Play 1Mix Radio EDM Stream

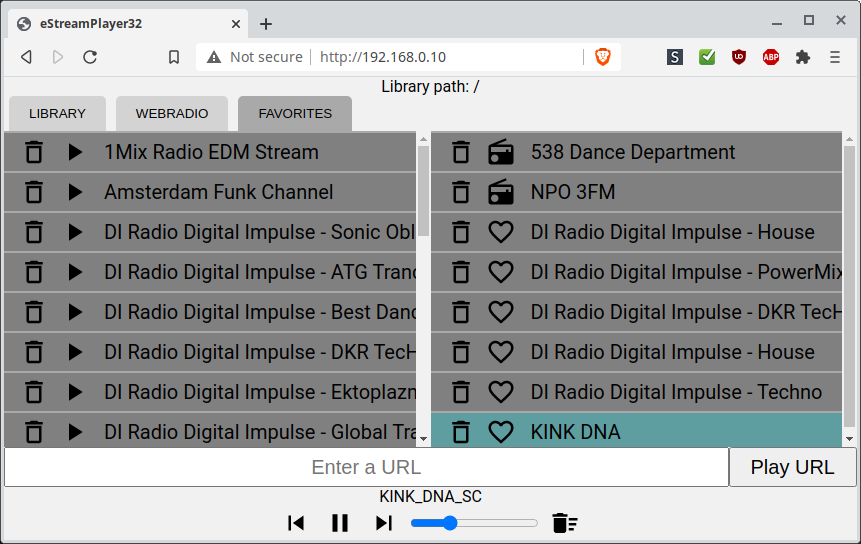(x=75, y=152)
